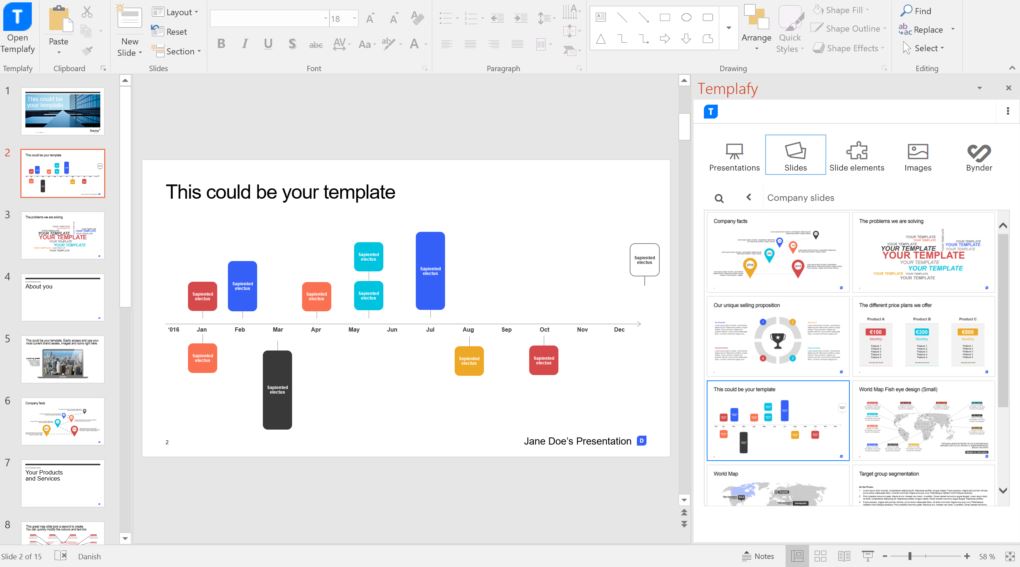
Task: Click Jane Doe's Presentation footer text
Action: pyautogui.click(x=578, y=441)
